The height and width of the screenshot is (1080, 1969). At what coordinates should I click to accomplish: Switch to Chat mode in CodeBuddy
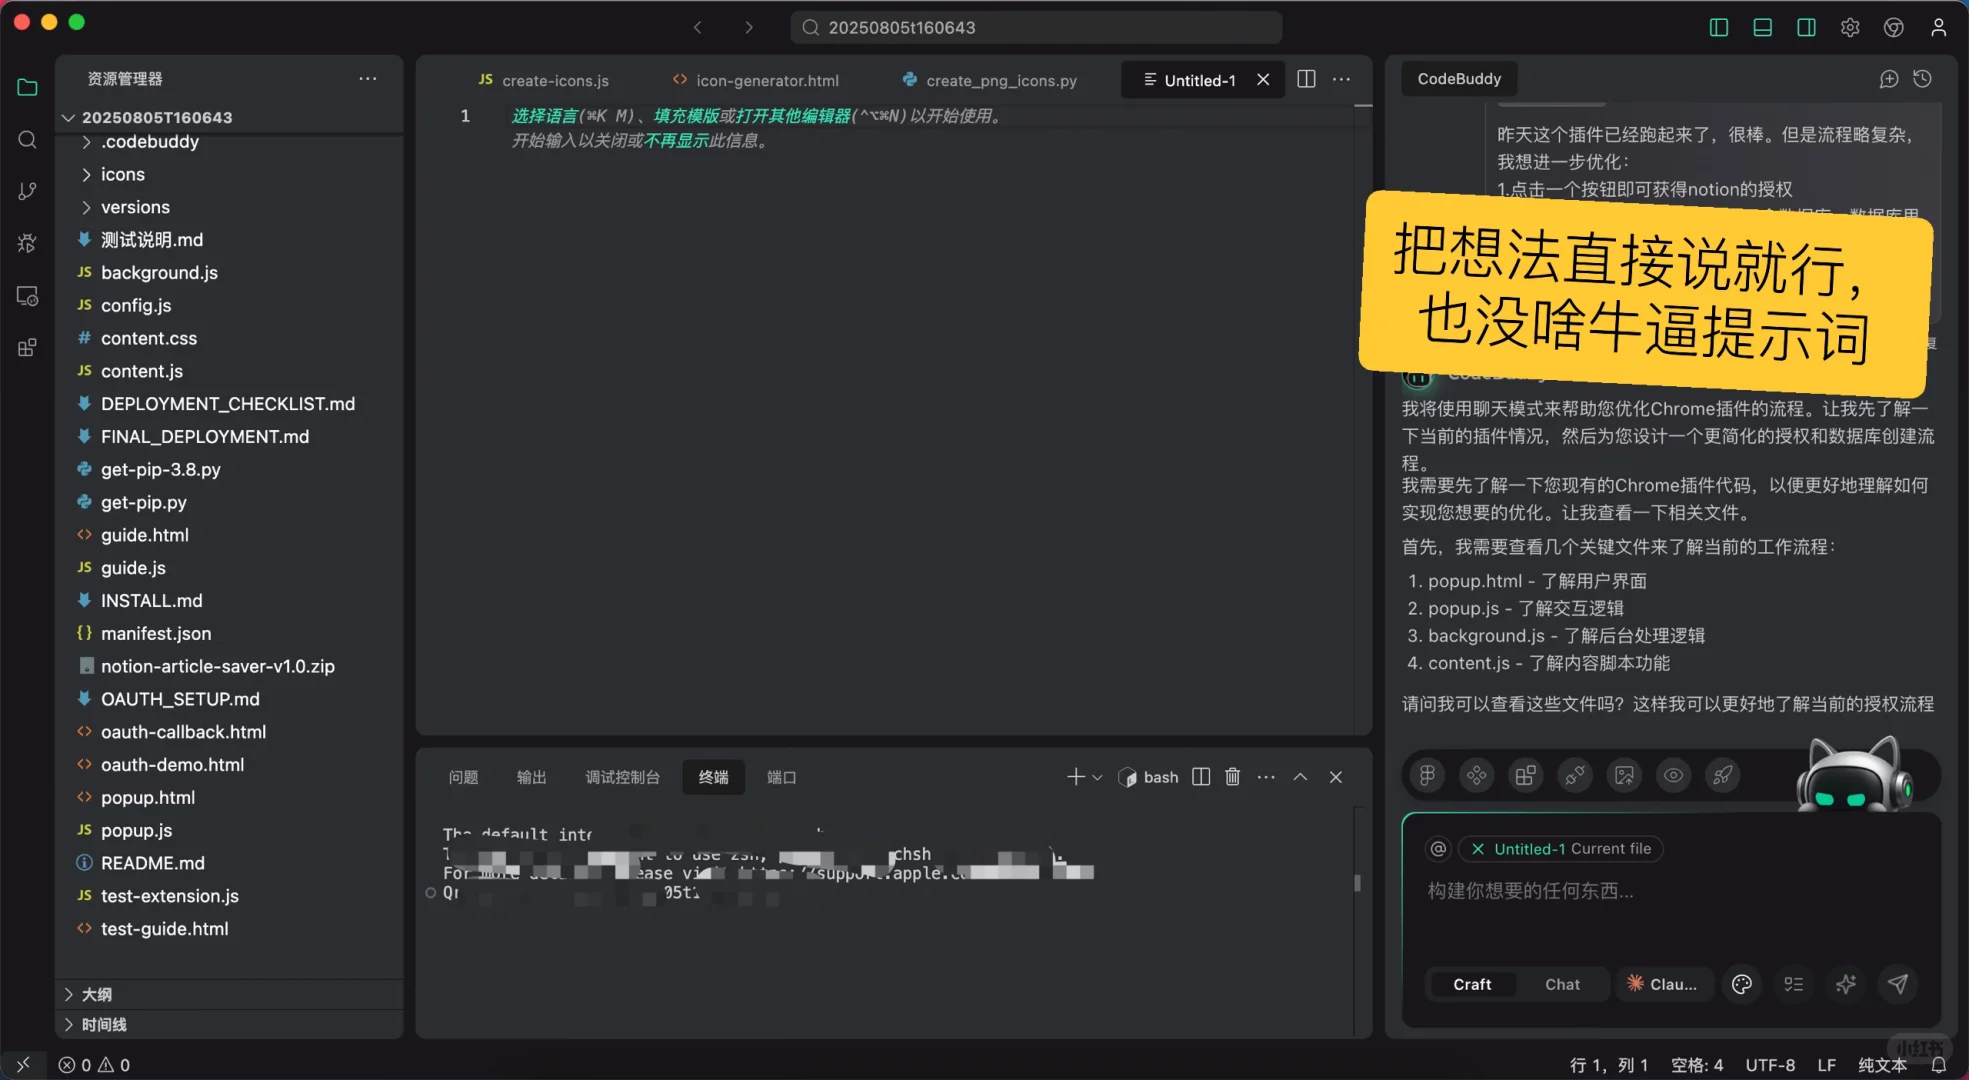click(1562, 984)
